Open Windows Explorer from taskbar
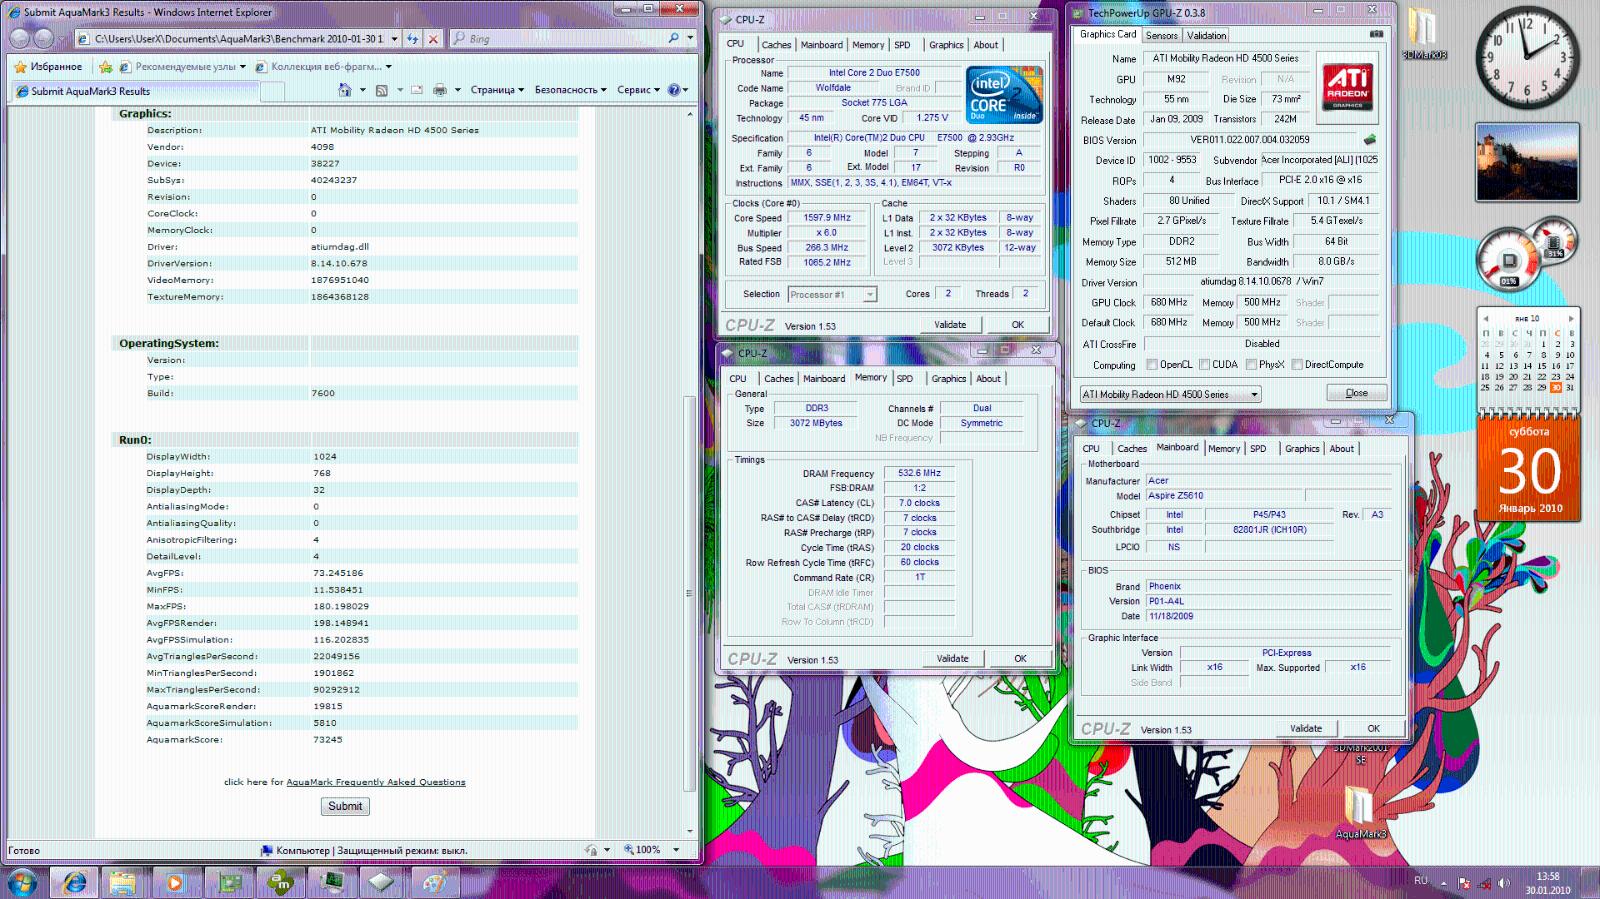 (x=123, y=883)
